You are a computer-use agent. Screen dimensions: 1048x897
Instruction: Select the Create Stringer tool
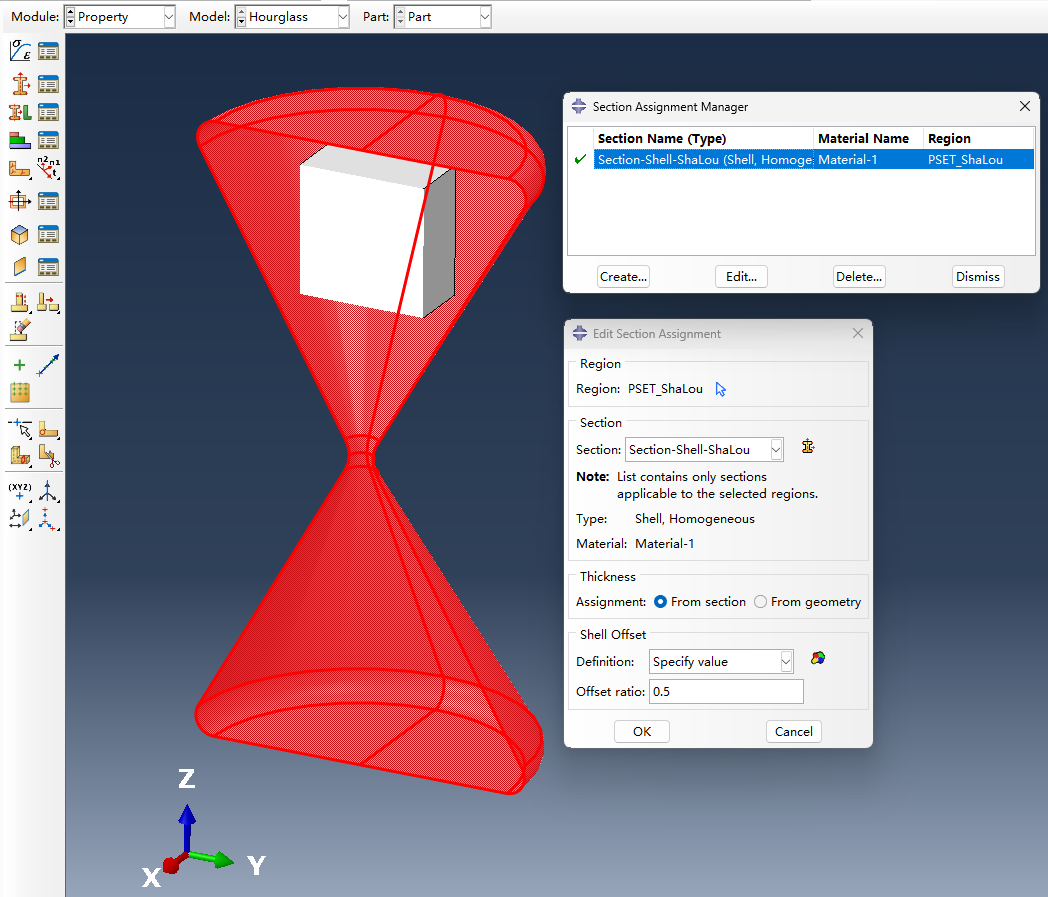click(20, 267)
